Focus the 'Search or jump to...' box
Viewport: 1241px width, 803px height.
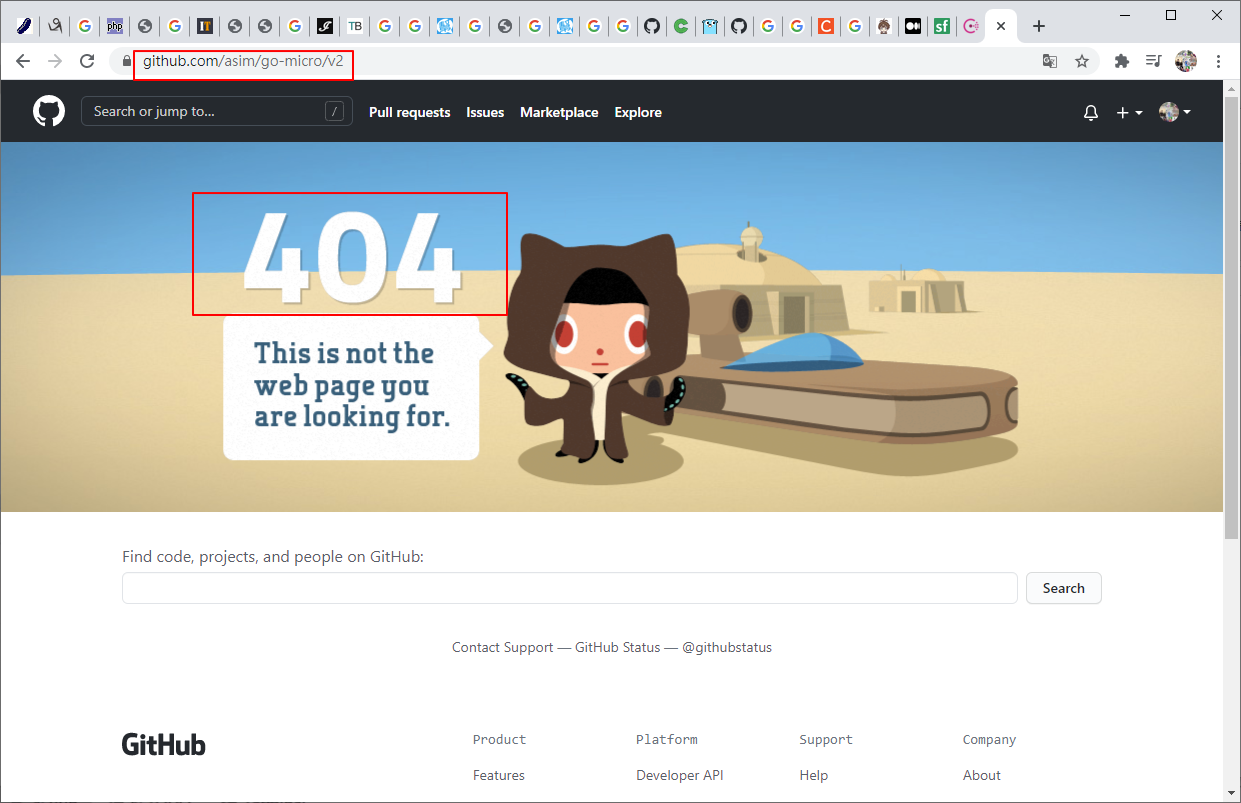point(217,111)
